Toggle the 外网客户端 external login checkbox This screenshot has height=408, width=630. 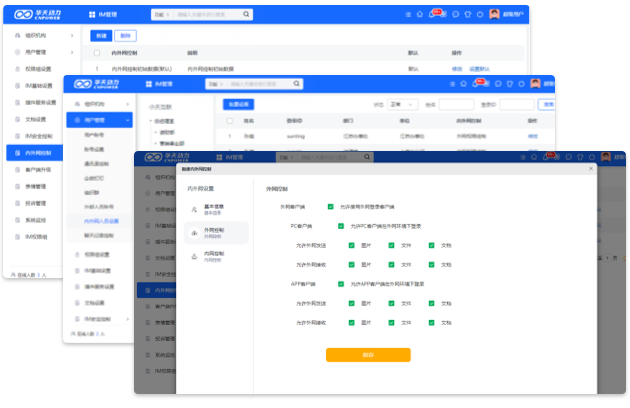coord(330,207)
